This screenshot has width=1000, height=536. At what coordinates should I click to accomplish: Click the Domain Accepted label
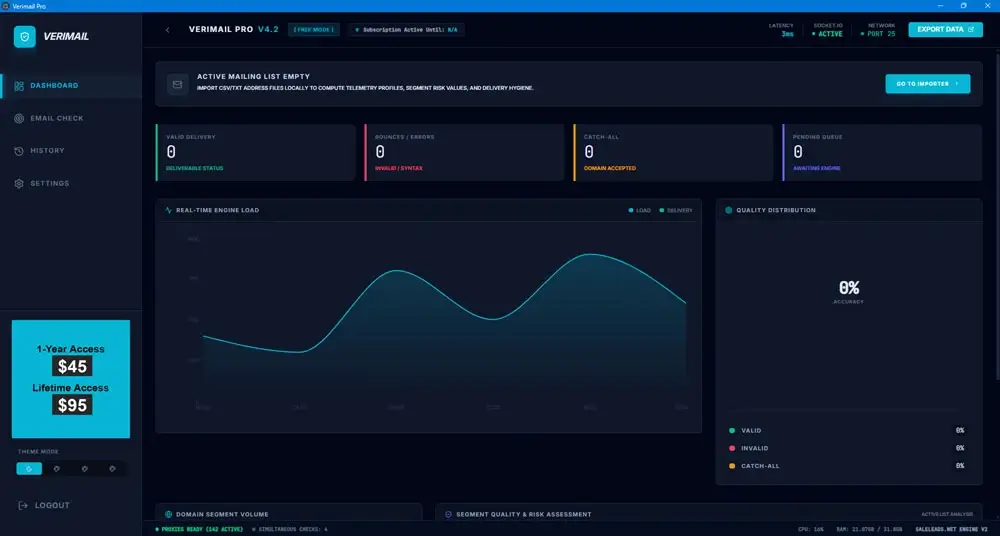pyautogui.click(x=610, y=168)
